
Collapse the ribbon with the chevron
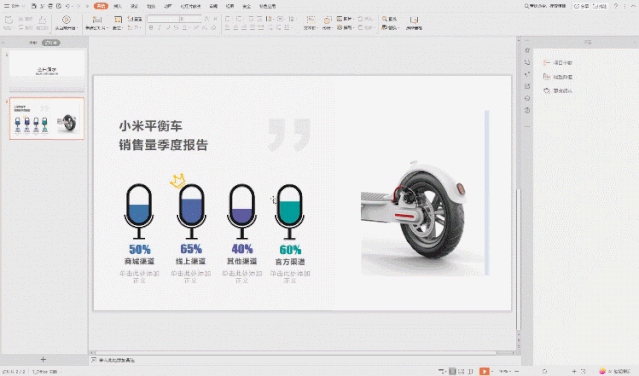[x=634, y=6]
